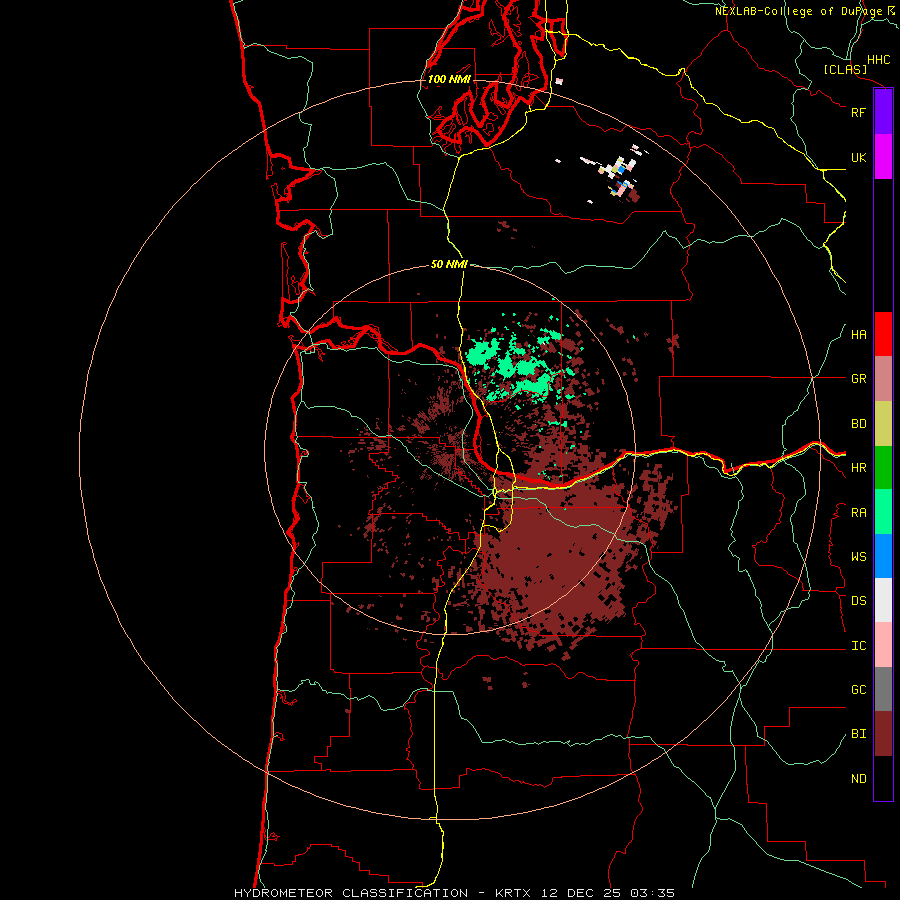Click the RF purple legend swatch
900x900 pixels.
pyautogui.click(x=883, y=112)
